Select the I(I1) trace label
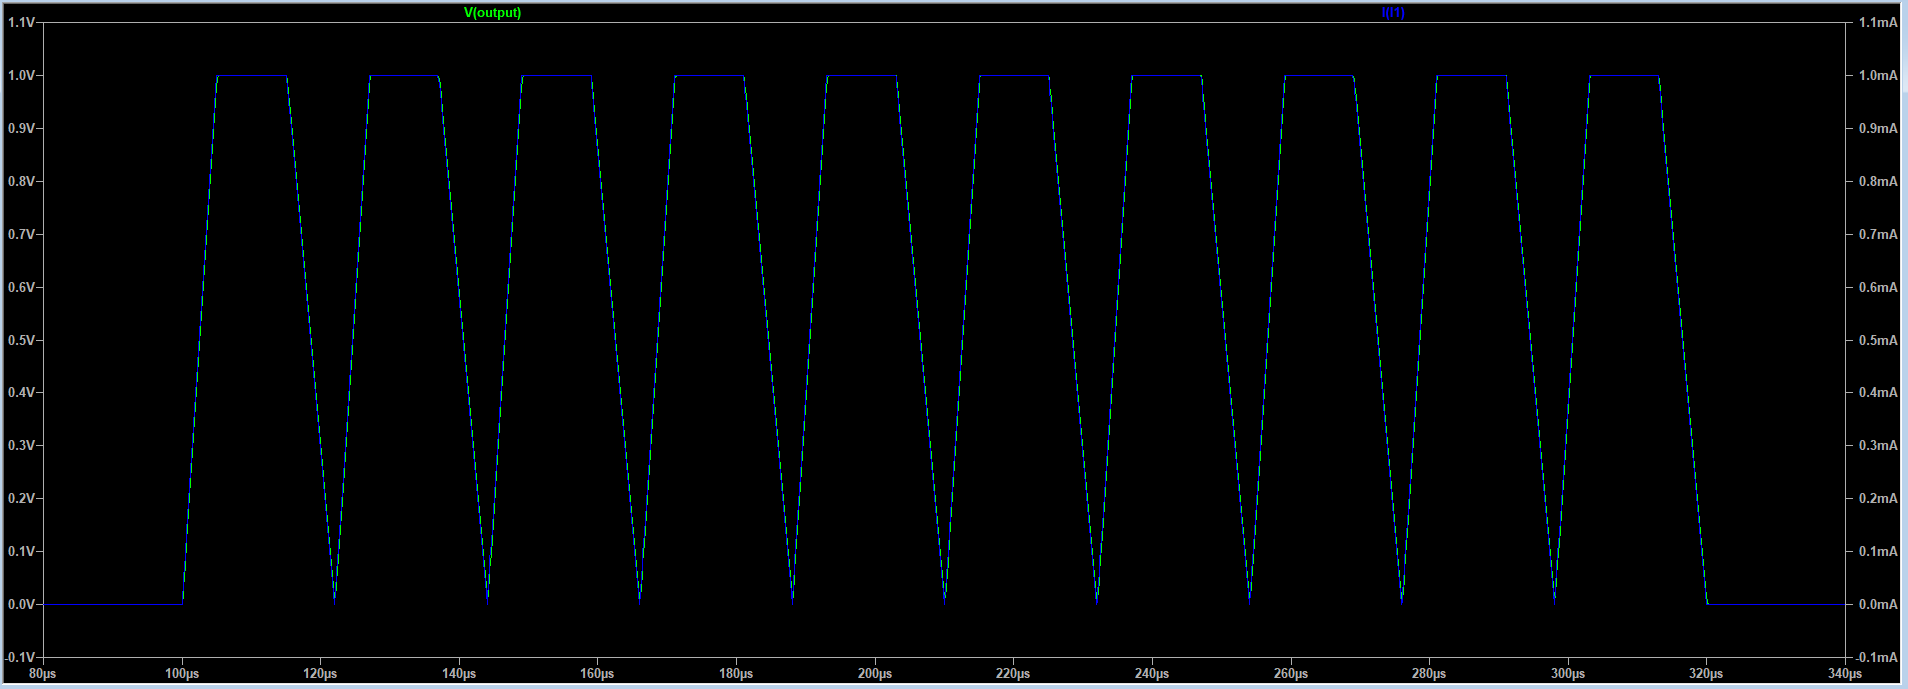1908x689 pixels. 1393,13
